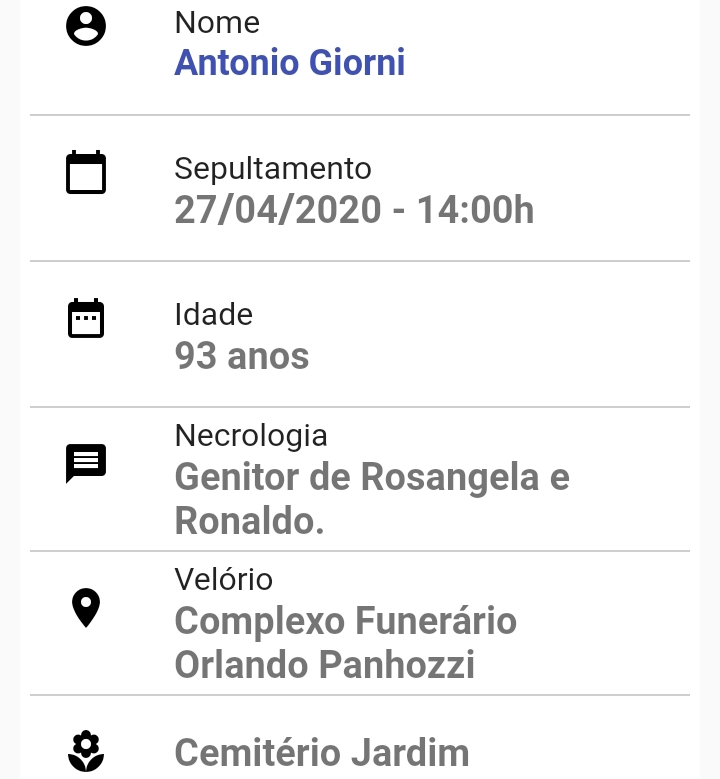
Task: Click the Cemitério Jardim text
Action: click(x=322, y=753)
